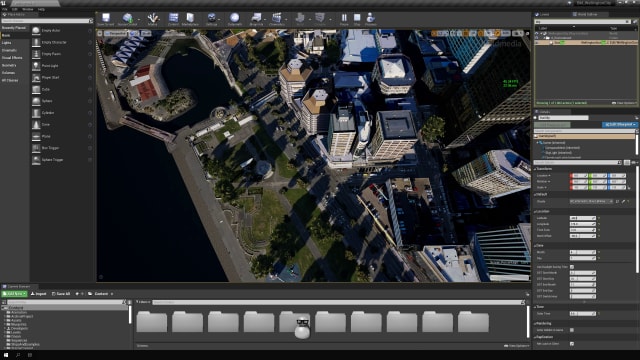Select the Point Light icon
Screen dimensions: 640x360
tap(36, 66)
